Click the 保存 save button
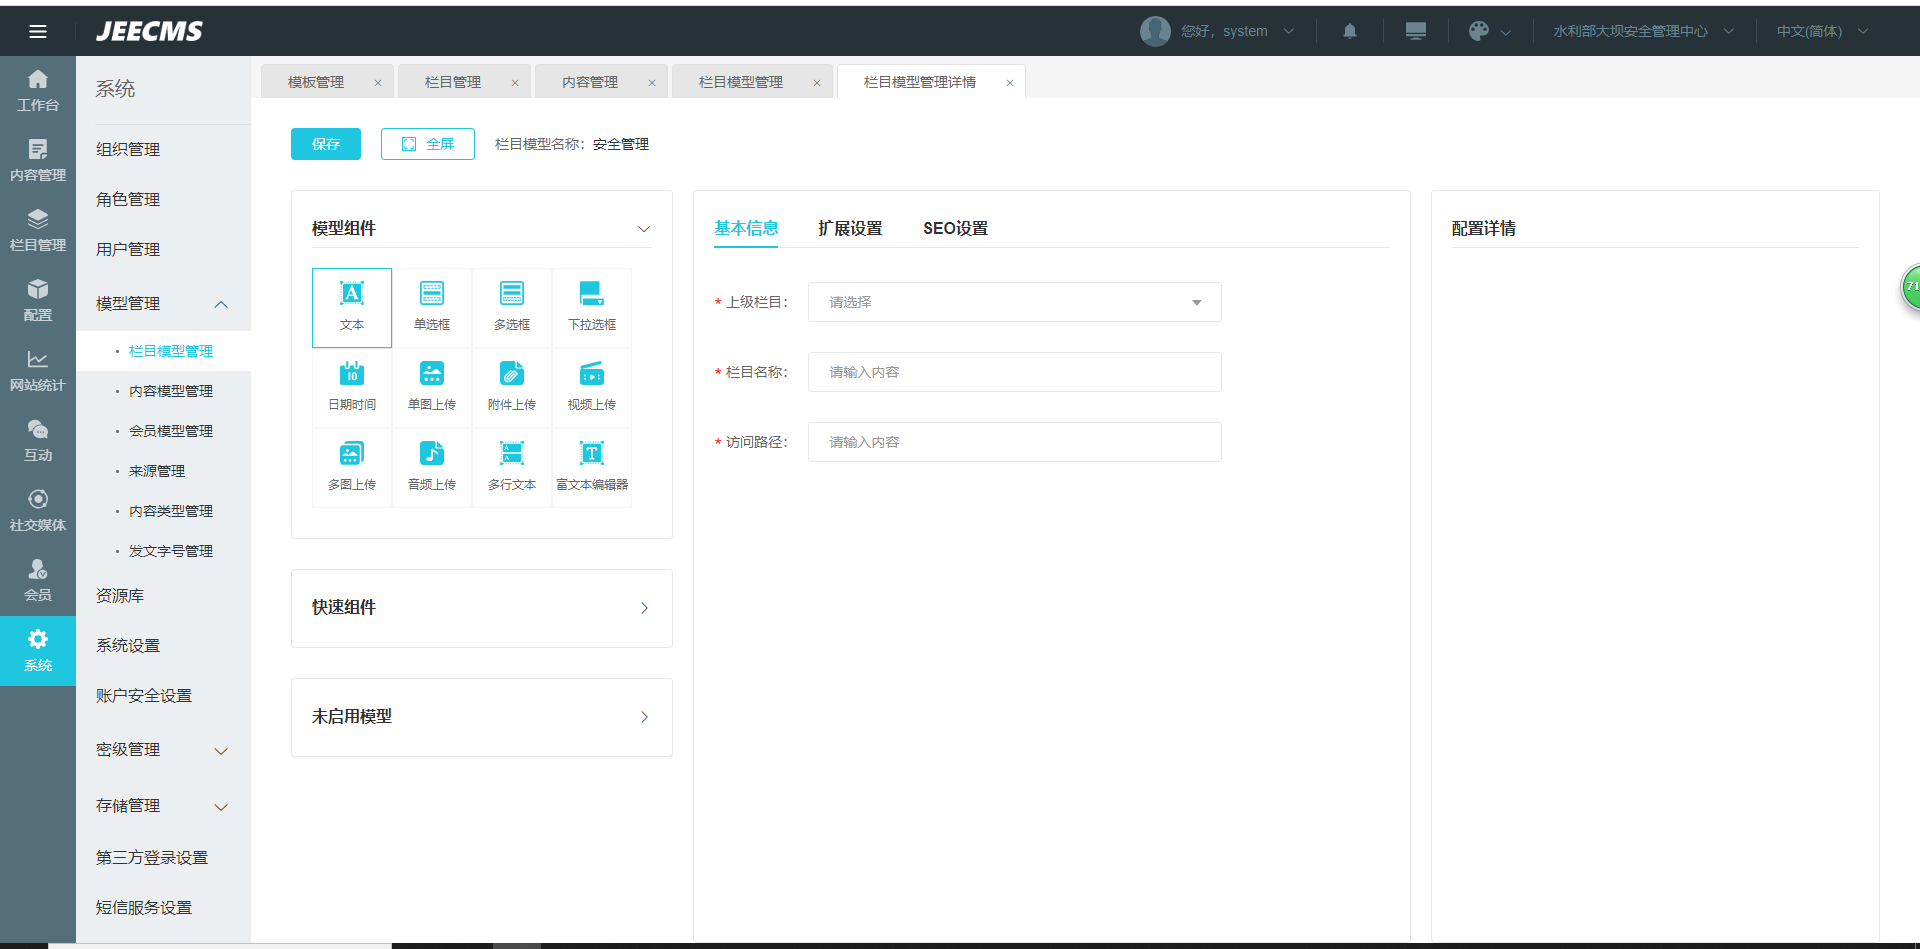 pyautogui.click(x=326, y=144)
